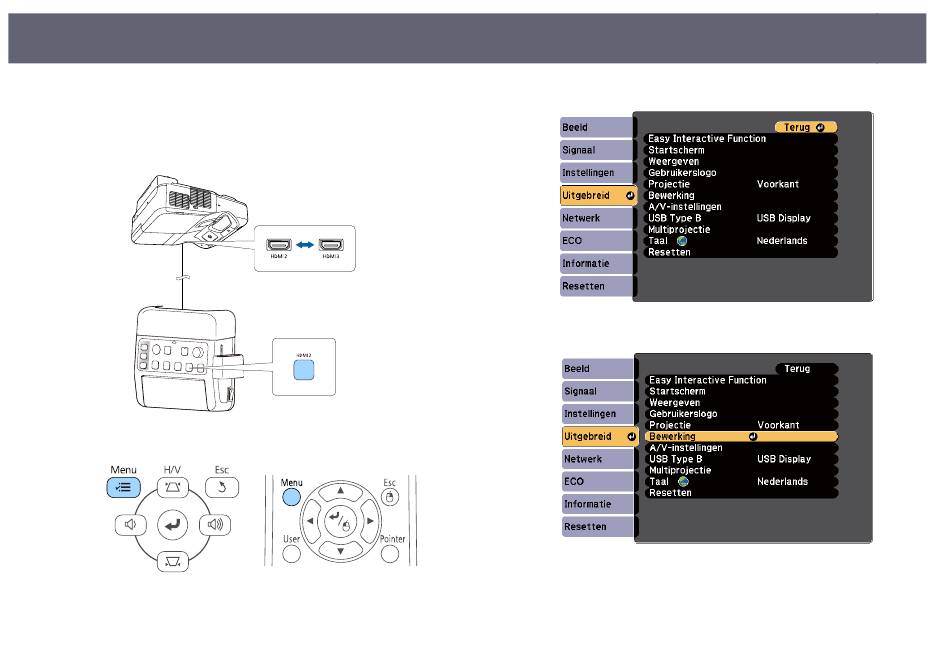Click the center Enter button on control panel
Screen dimensions: 950x660
tap(173, 524)
